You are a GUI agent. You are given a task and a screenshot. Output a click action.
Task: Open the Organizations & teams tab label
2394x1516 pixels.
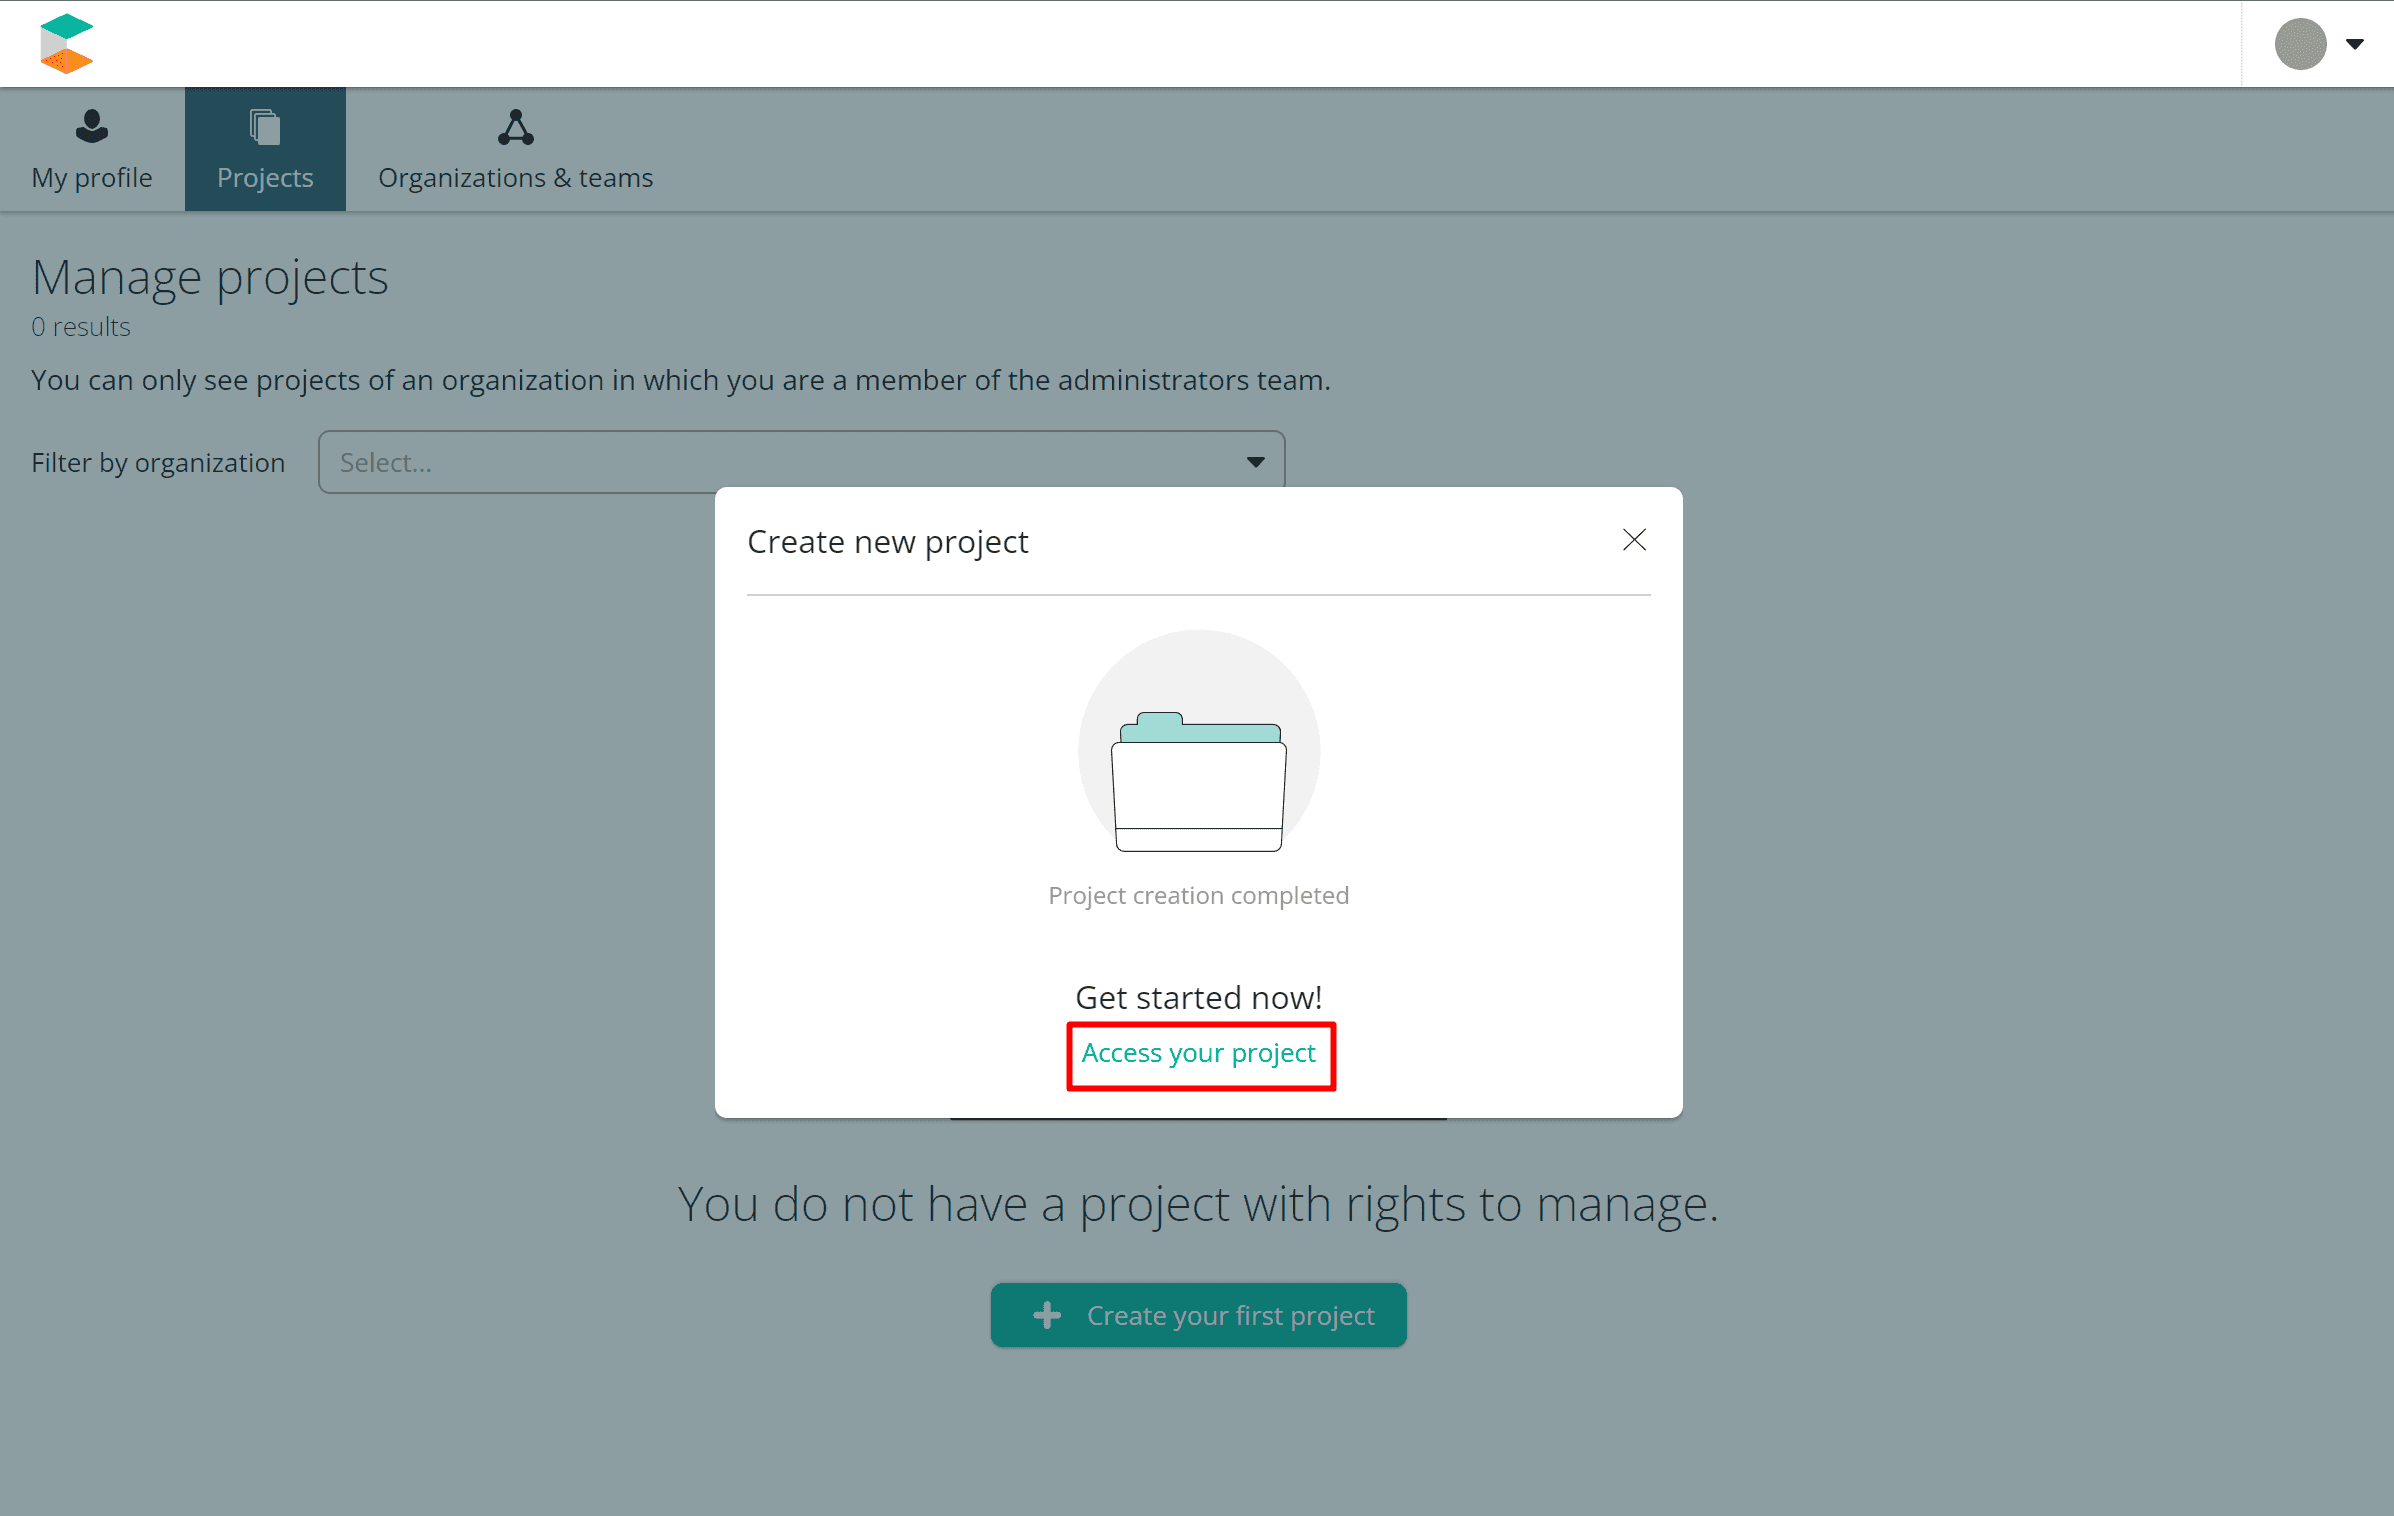click(x=515, y=178)
